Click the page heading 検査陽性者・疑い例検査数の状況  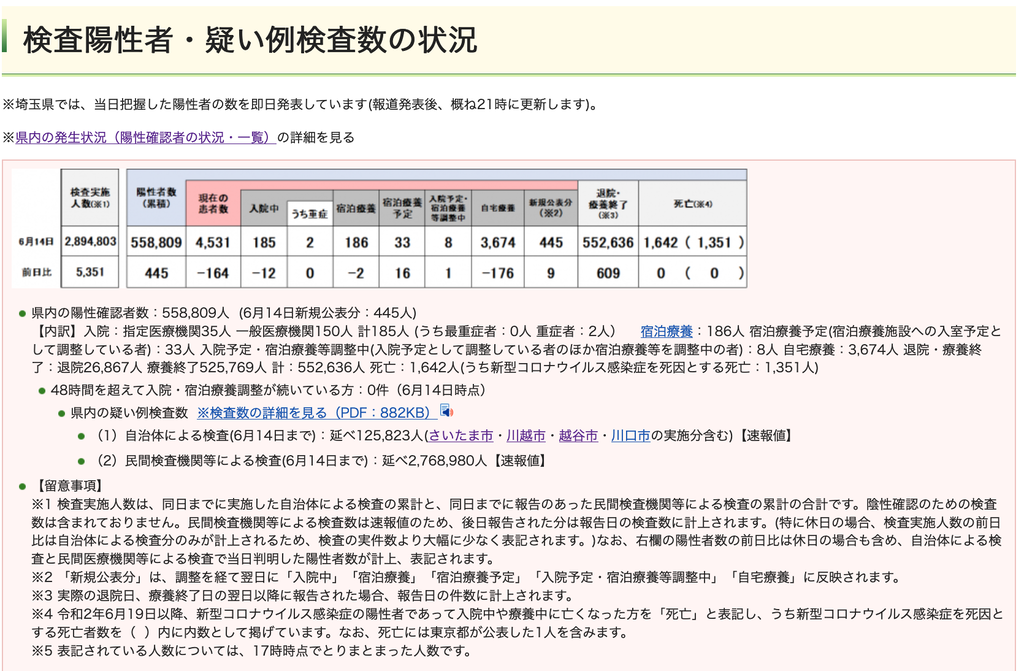(250, 40)
